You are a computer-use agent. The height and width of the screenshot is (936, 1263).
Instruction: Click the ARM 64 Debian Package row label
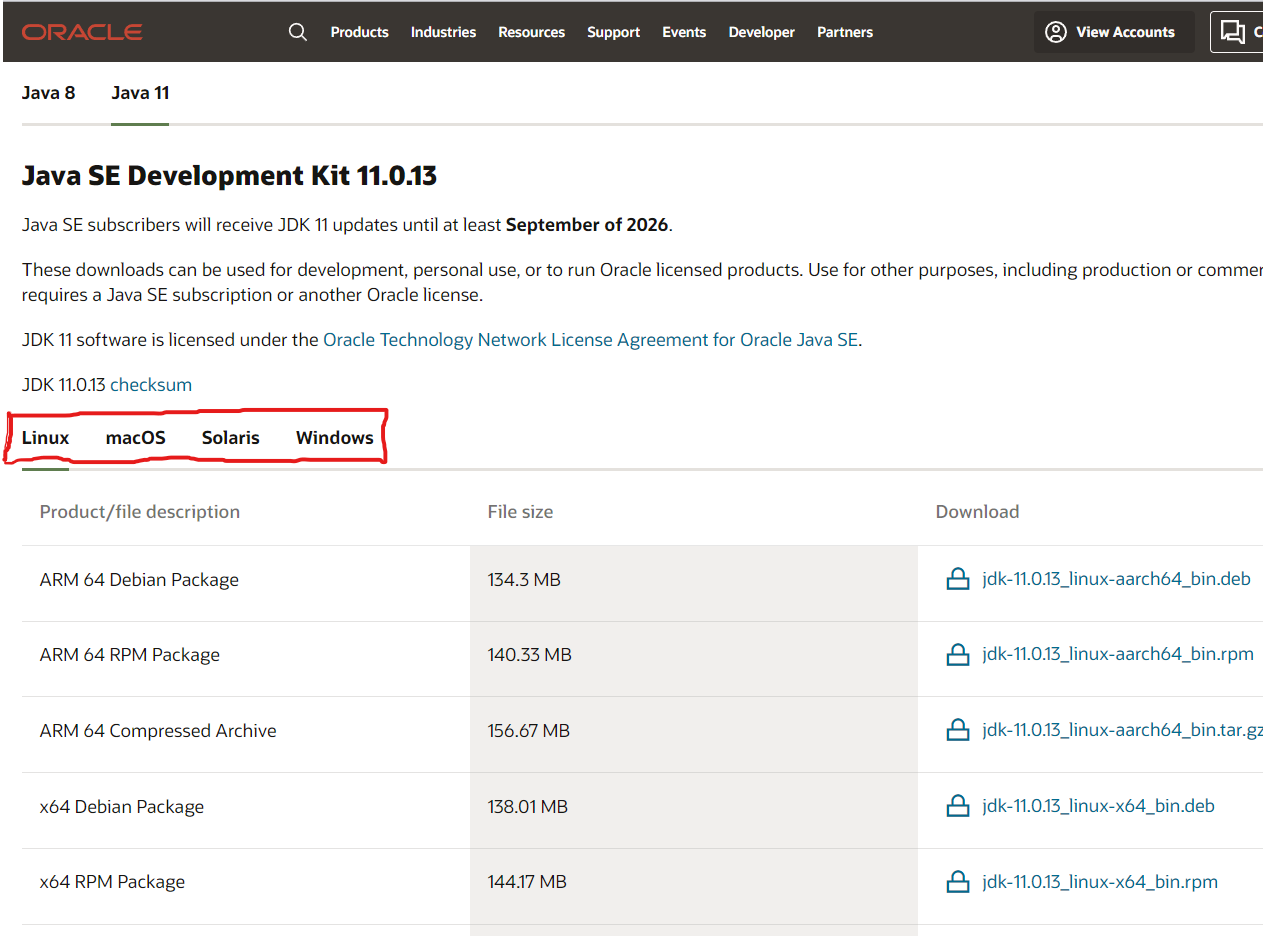[x=139, y=580]
